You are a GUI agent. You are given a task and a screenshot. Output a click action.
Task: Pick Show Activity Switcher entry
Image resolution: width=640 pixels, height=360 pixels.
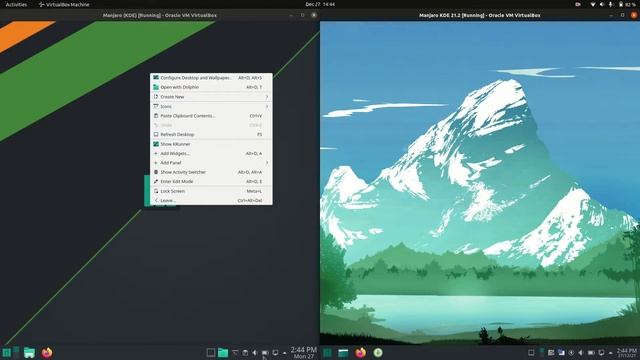click(x=211, y=172)
